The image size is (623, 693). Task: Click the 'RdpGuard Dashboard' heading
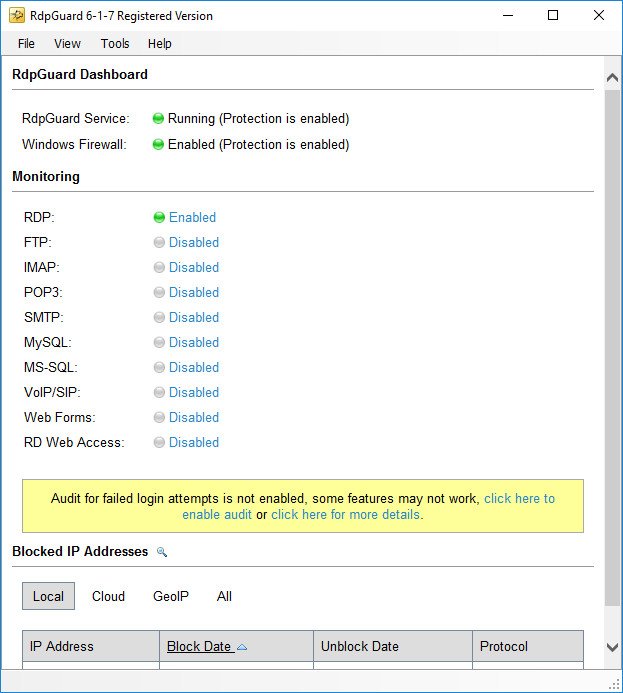(80, 74)
